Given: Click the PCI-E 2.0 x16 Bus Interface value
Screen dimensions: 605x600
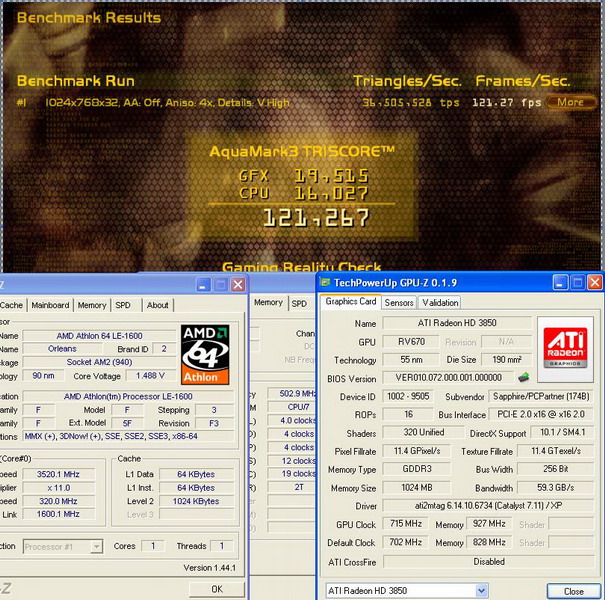Looking at the screenshot, I should tap(541, 414).
